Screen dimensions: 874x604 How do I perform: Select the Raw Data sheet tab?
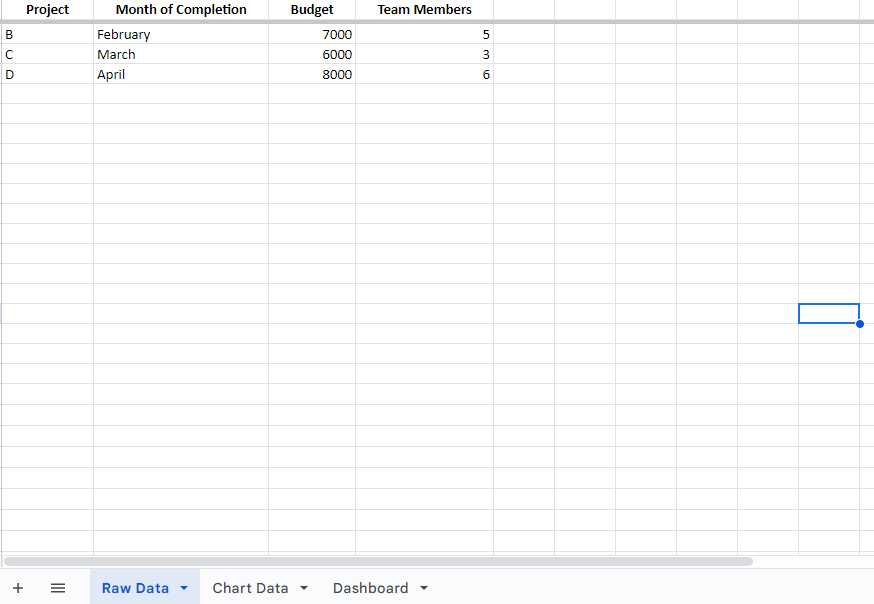tap(135, 588)
